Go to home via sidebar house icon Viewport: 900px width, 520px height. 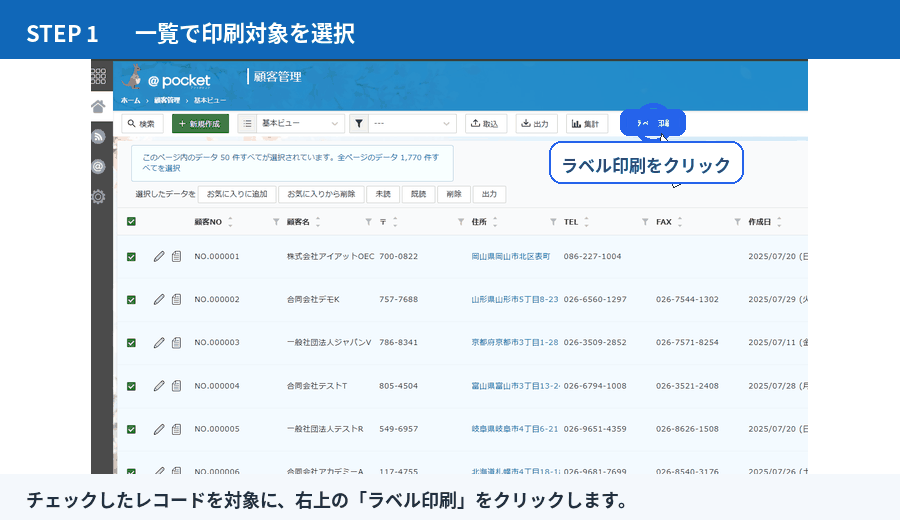98,107
